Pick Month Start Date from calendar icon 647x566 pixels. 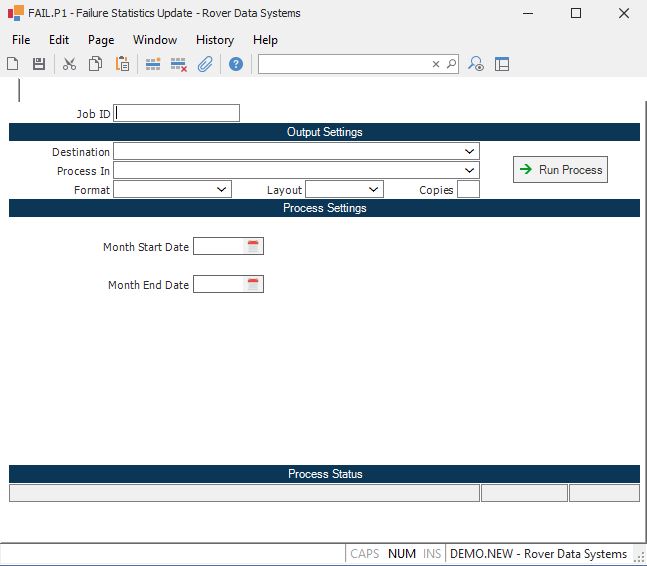pyautogui.click(x=253, y=247)
